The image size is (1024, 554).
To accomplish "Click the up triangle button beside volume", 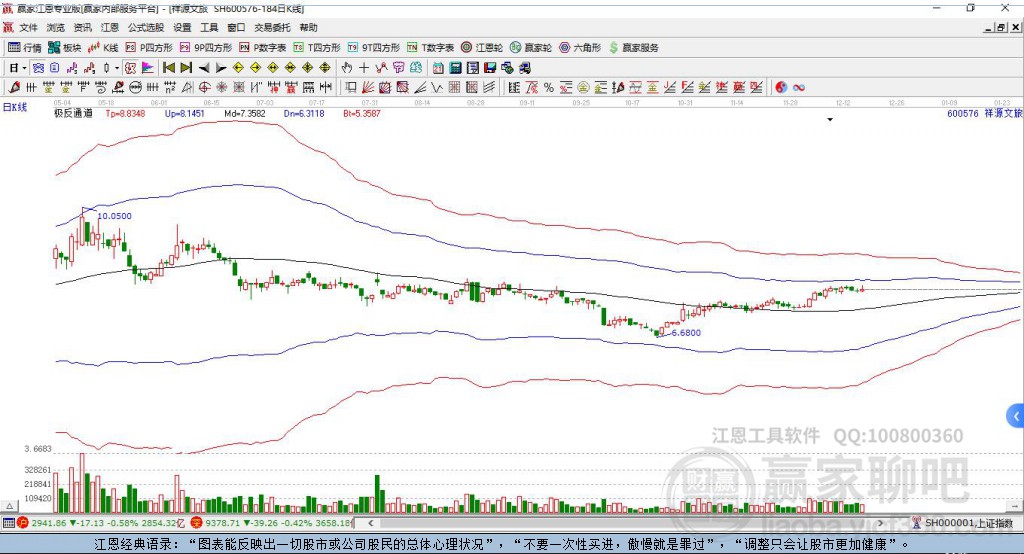I will coord(10,506).
